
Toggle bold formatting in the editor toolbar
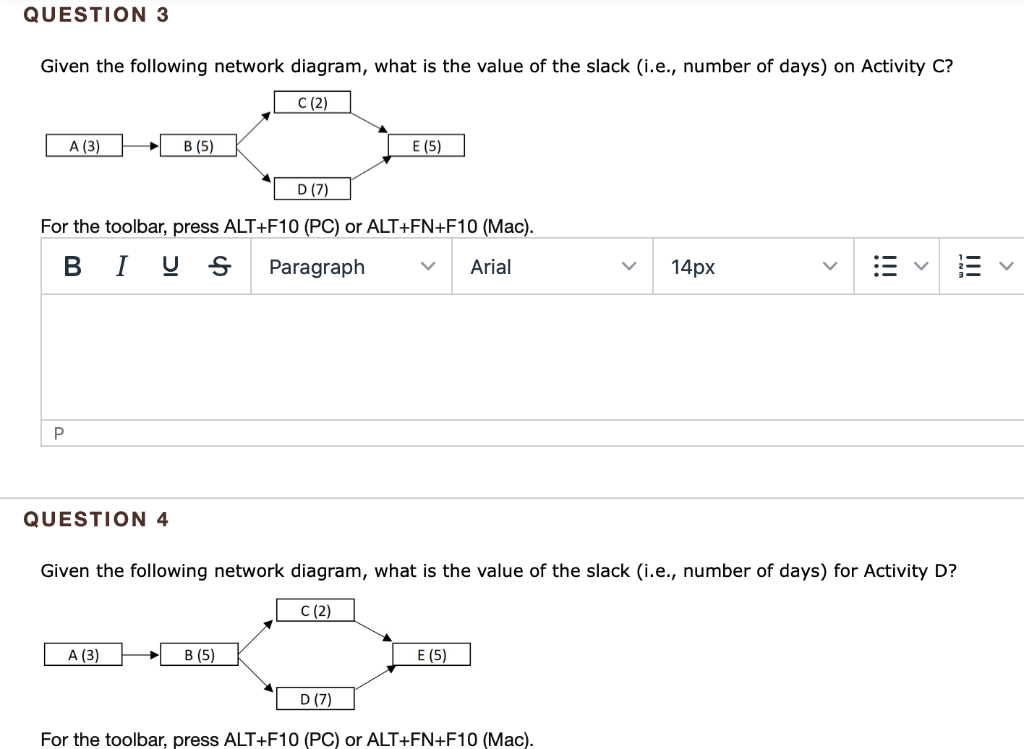tap(70, 266)
